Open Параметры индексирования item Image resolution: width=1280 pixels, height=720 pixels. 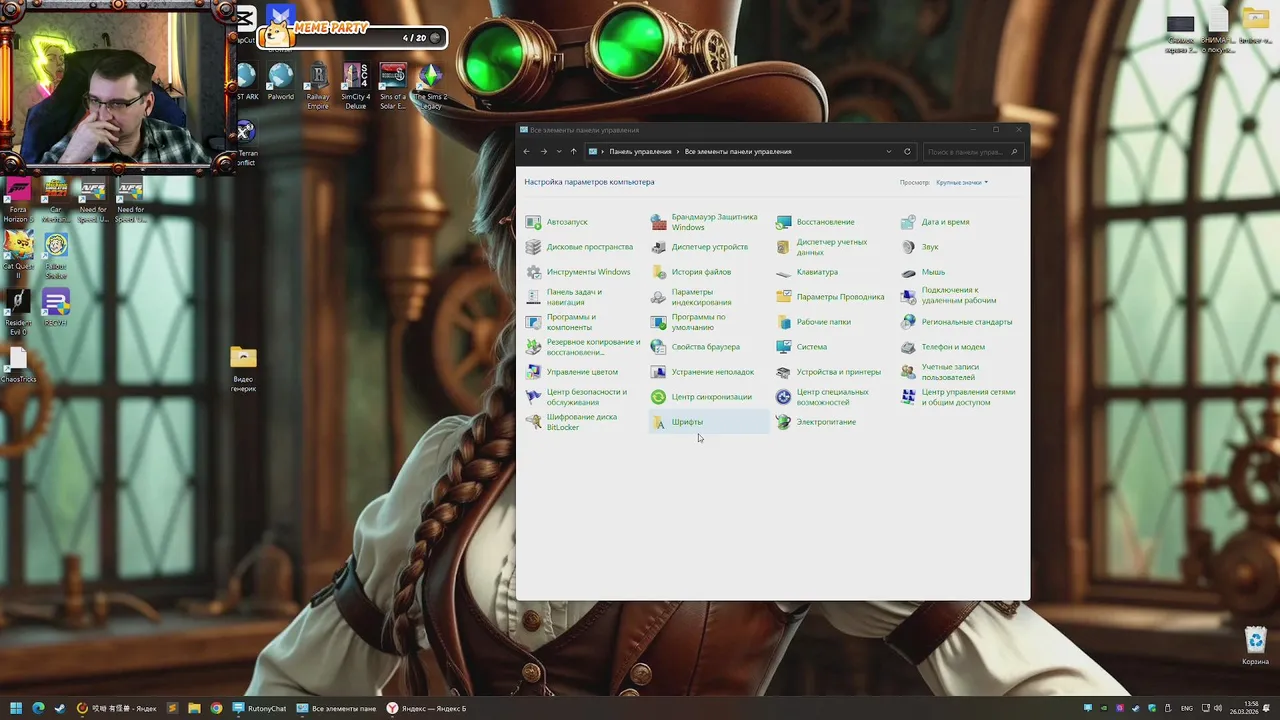pyautogui.click(x=692, y=297)
